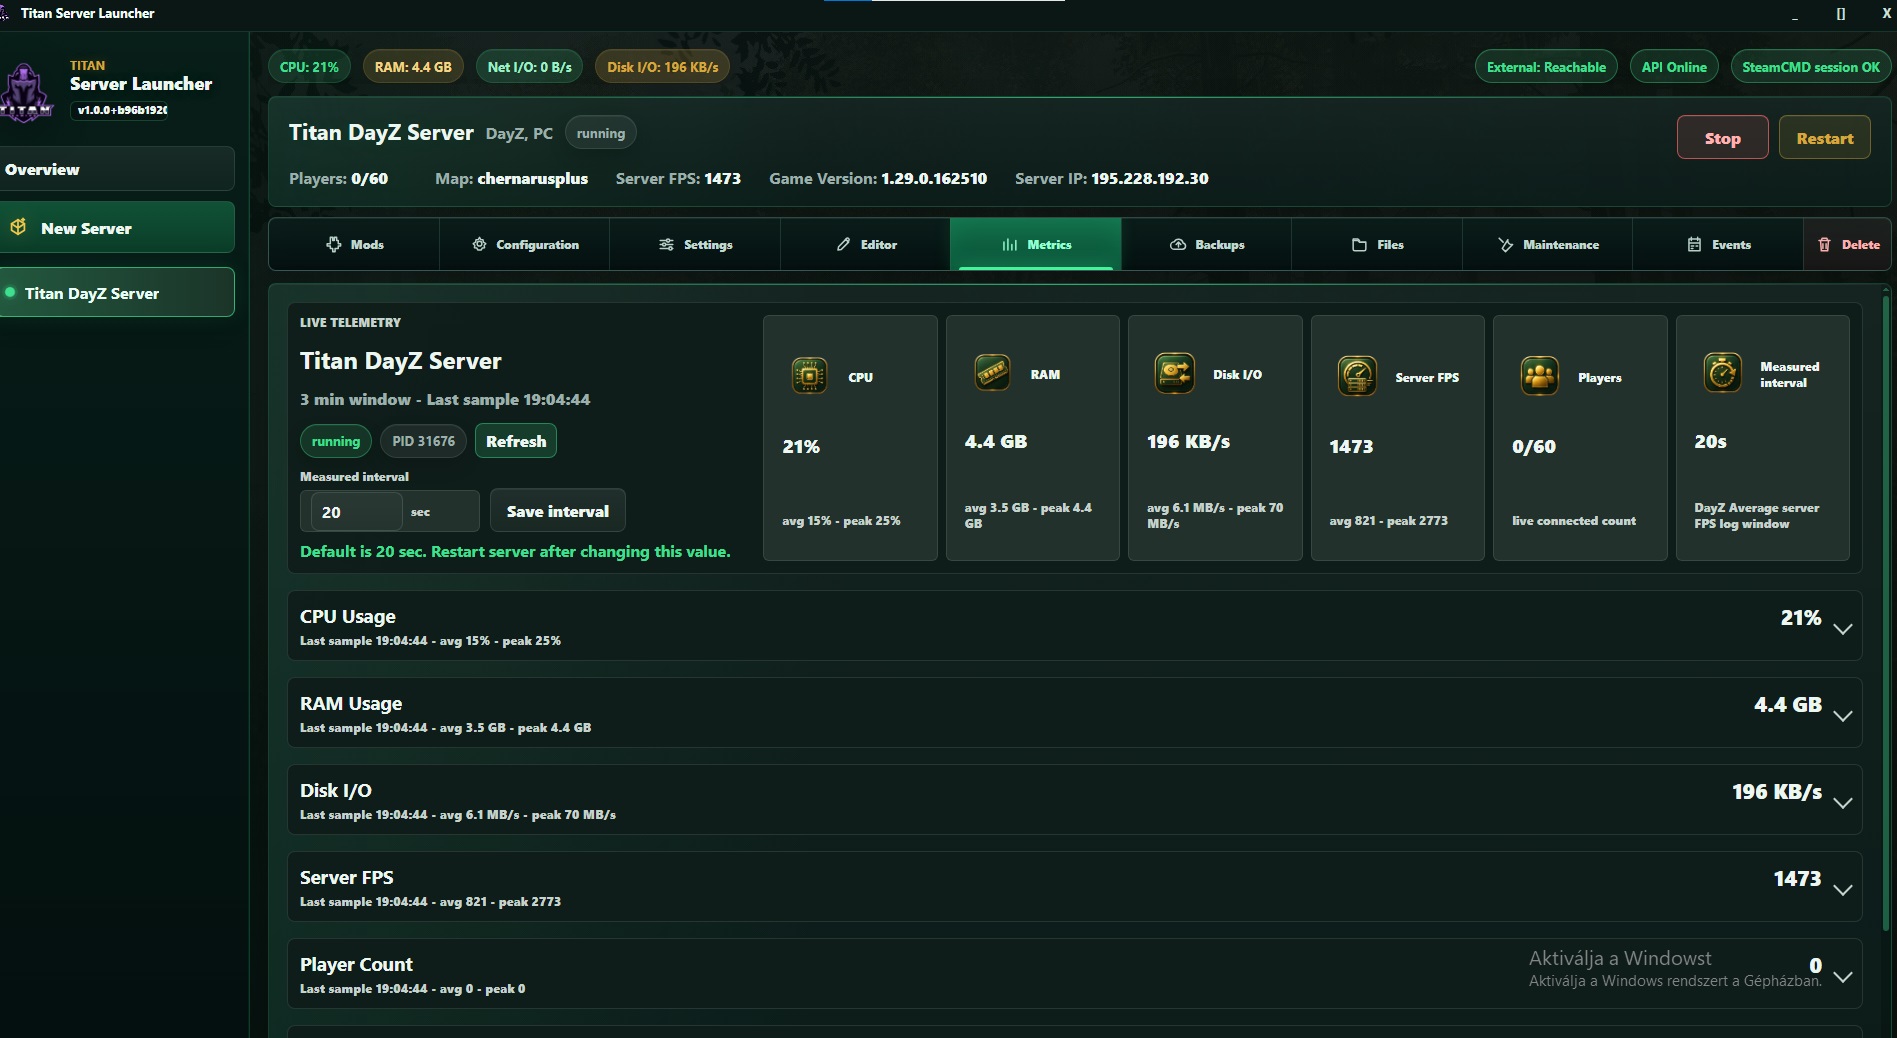Click the Server IP 195.228.192.30 text
Screen dimensions: 1897x1038
(1111, 178)
